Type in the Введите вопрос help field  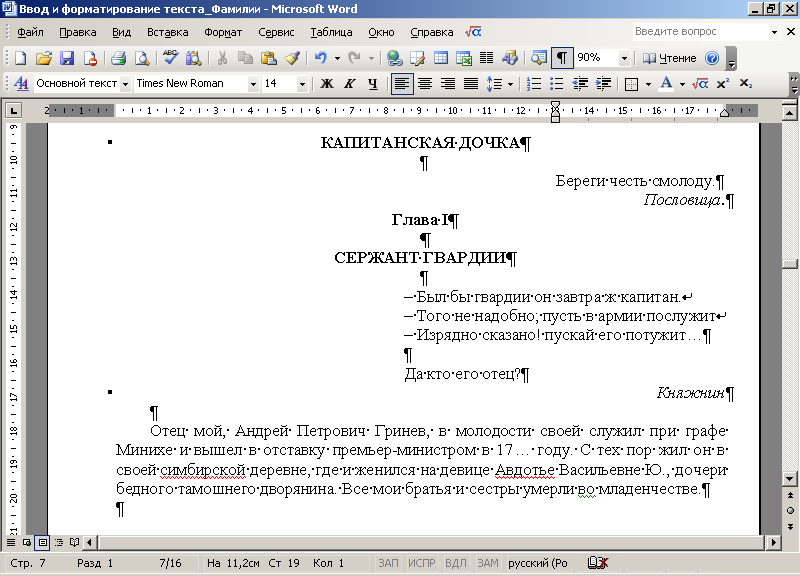click(x=700, y=32)
